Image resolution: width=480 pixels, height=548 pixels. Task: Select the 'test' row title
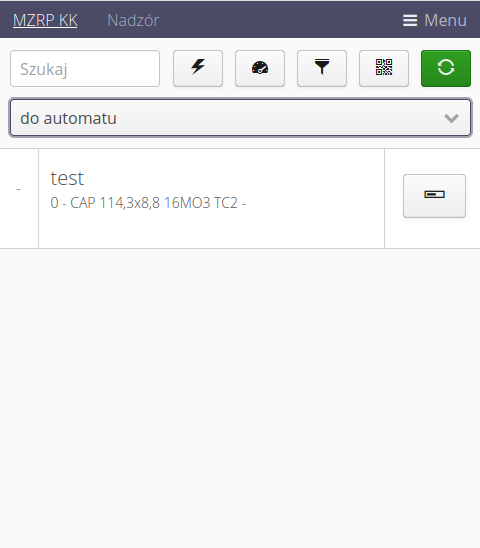coord(67,178)
